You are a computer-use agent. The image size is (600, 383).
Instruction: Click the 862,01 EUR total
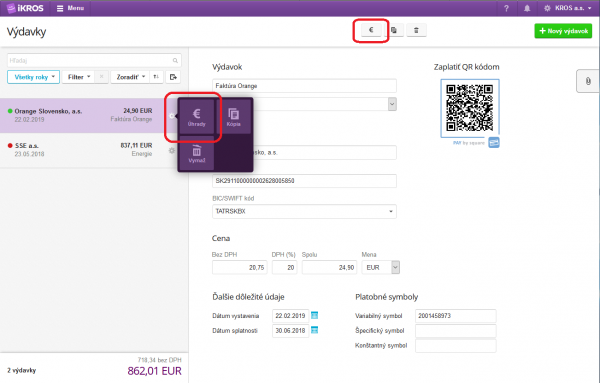click(x=155, y=371)
